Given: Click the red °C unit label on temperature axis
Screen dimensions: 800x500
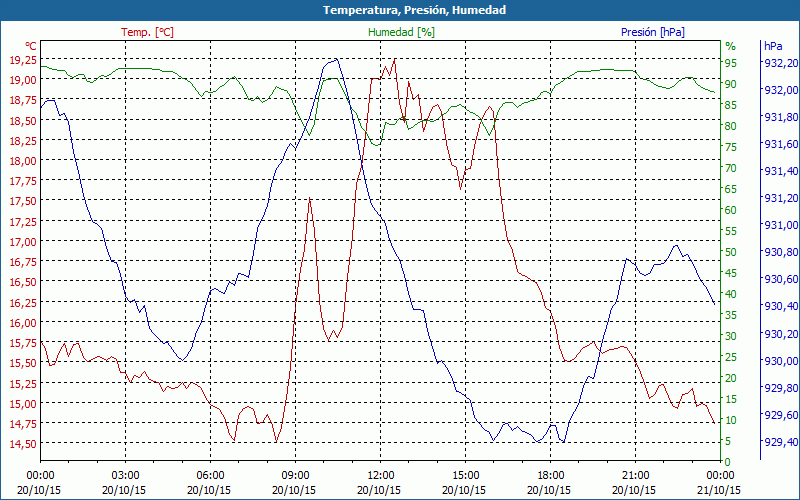Looking at the screenshot, I should 31,46.
